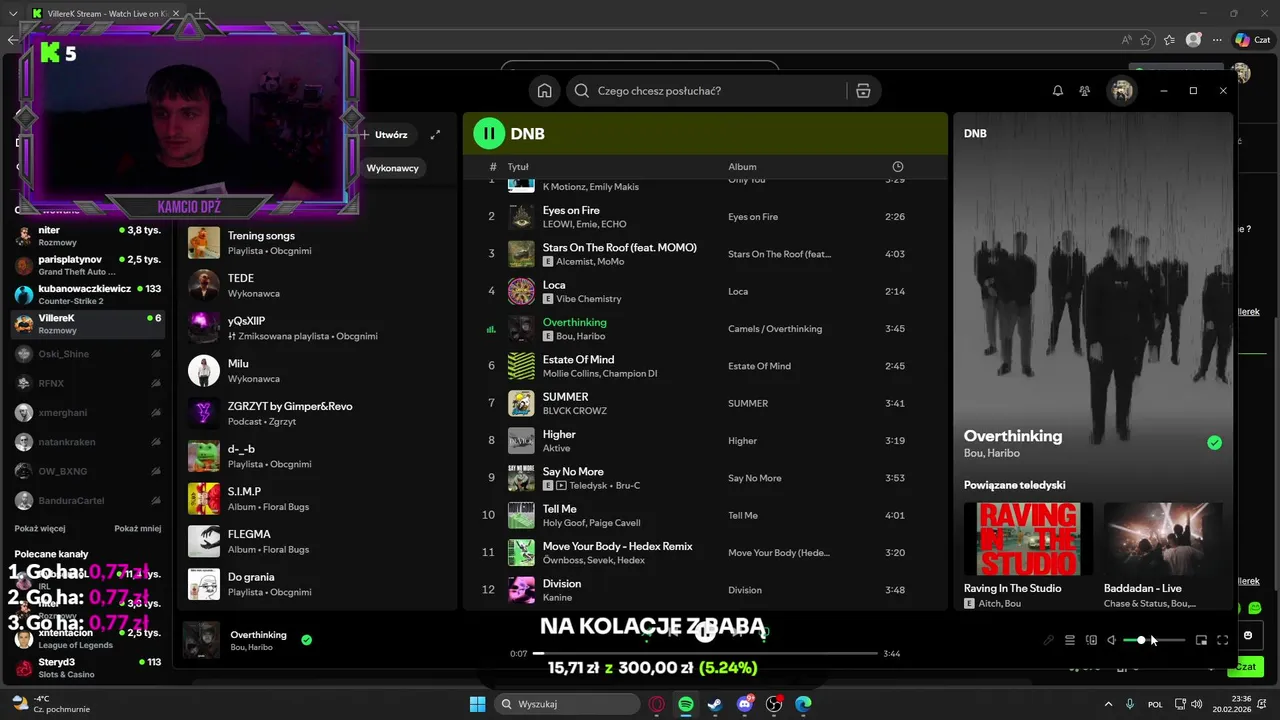This screenshot has width=1280, height=720.
Task: Open the Trening songs playlist
Action: click(x=318, y=243)
